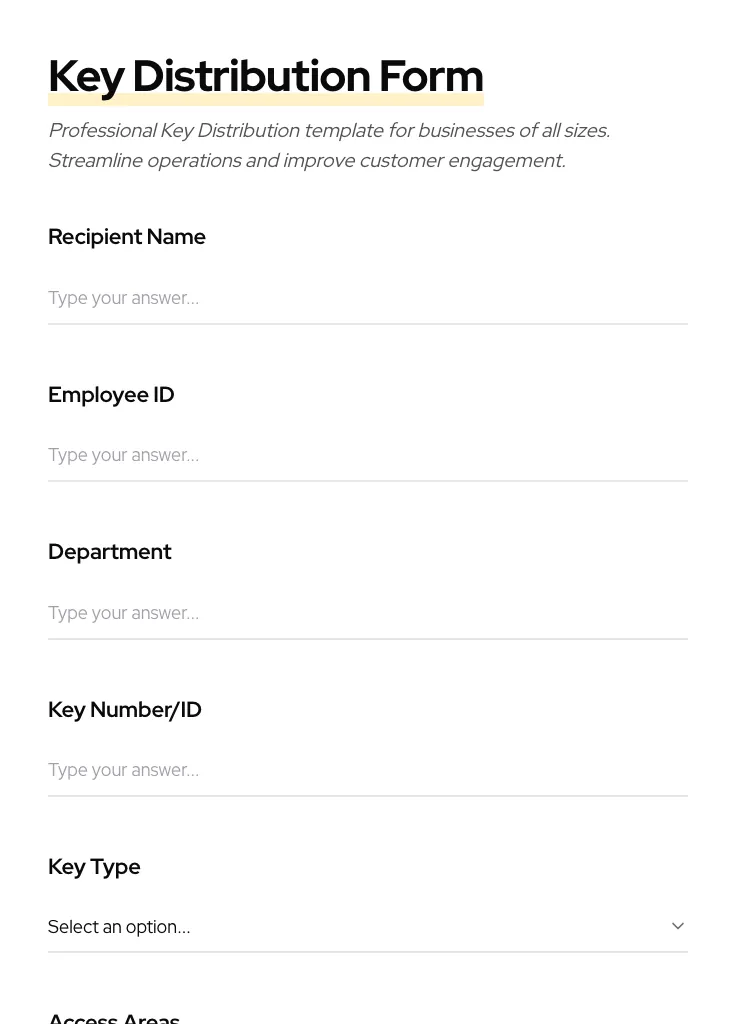The width and height of the screenshot is (736, 1024).
Task: Click the Key Type field label
Action: (94, 867)
